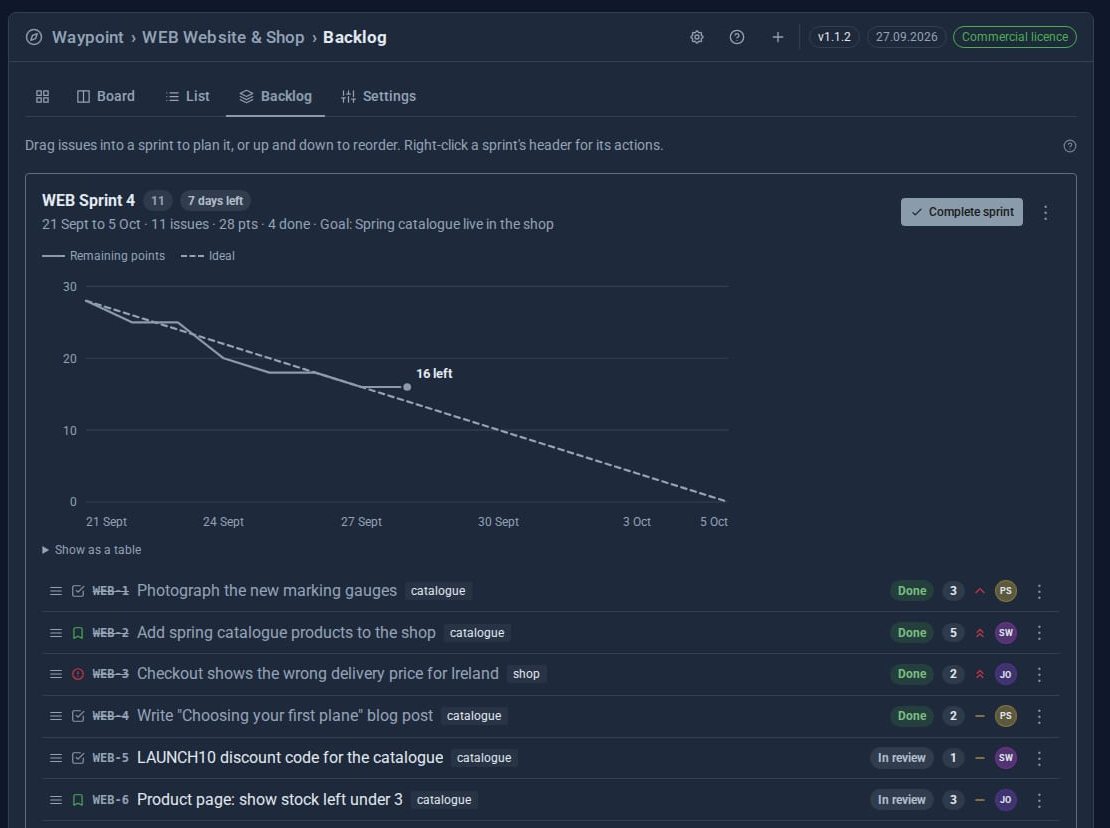Expand Show as a table
The image size is (1110, 828).
coord(91,550)
